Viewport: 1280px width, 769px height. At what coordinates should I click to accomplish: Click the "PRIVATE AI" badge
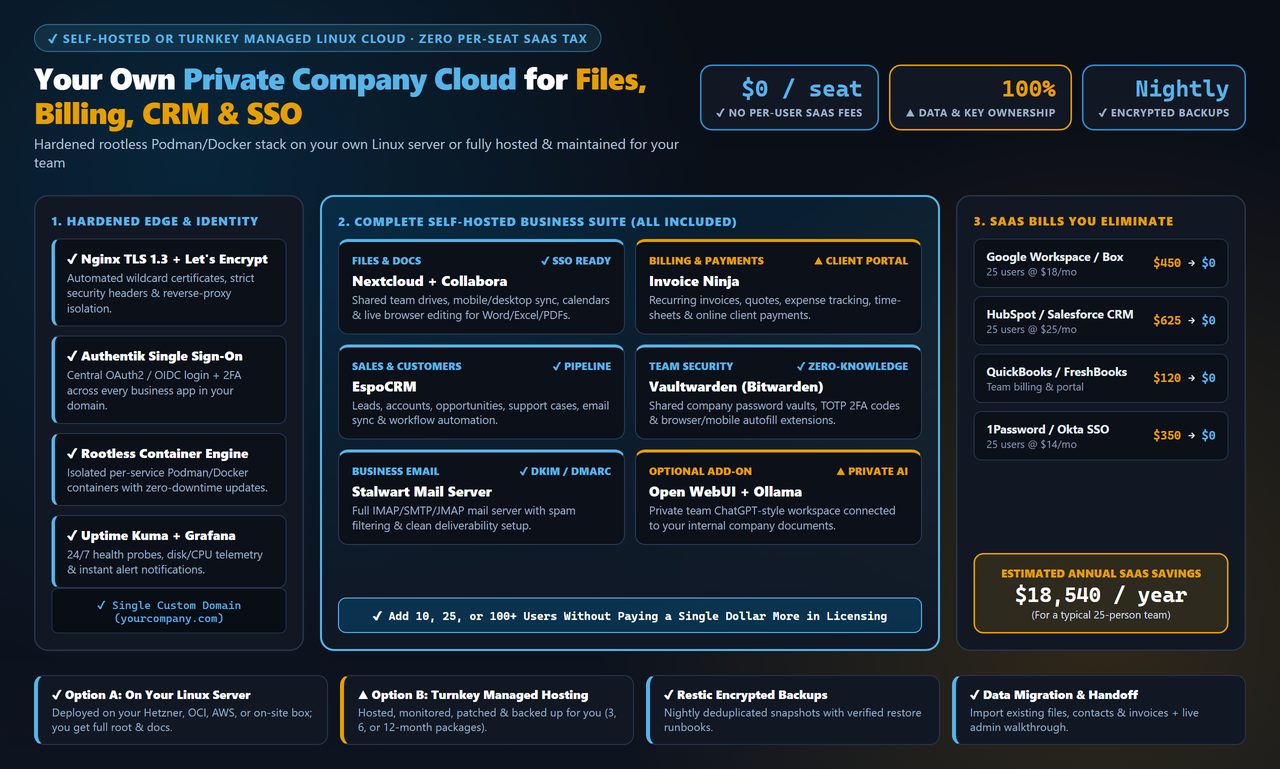coord(872,472)
